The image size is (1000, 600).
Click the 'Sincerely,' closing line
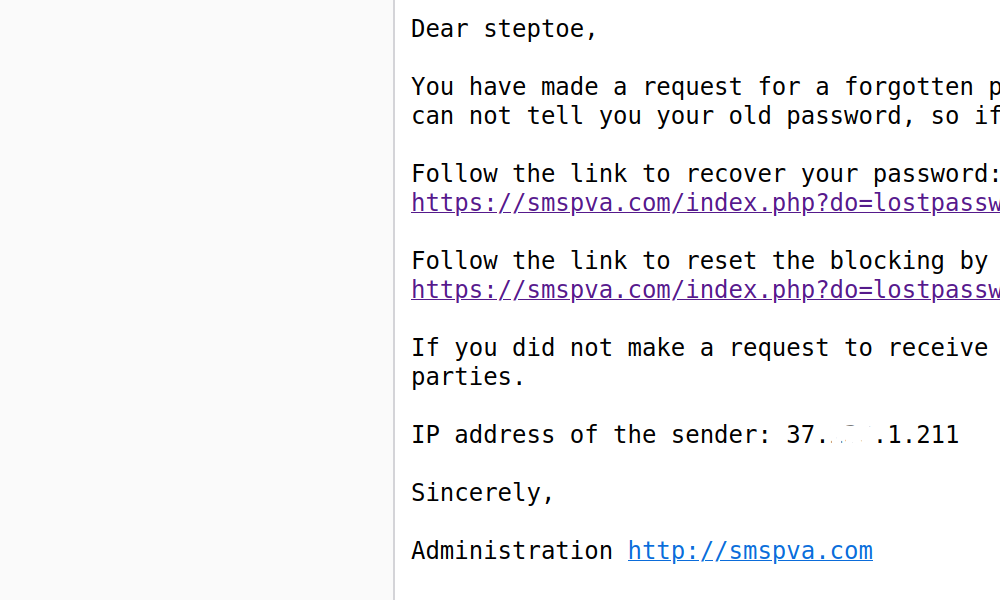coord(483,493)
